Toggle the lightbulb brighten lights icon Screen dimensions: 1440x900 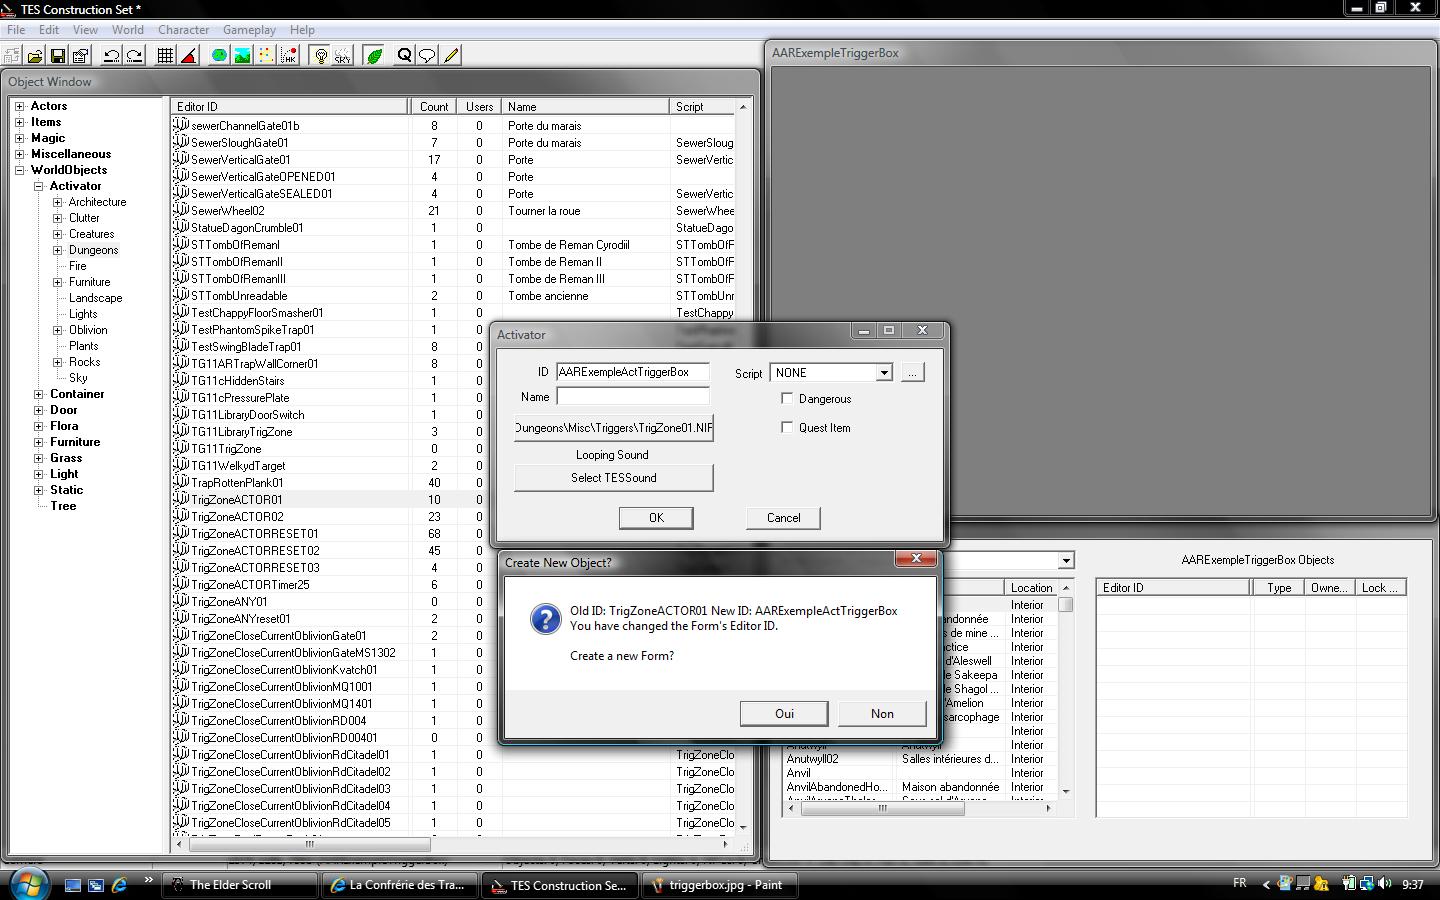[321, 56]
